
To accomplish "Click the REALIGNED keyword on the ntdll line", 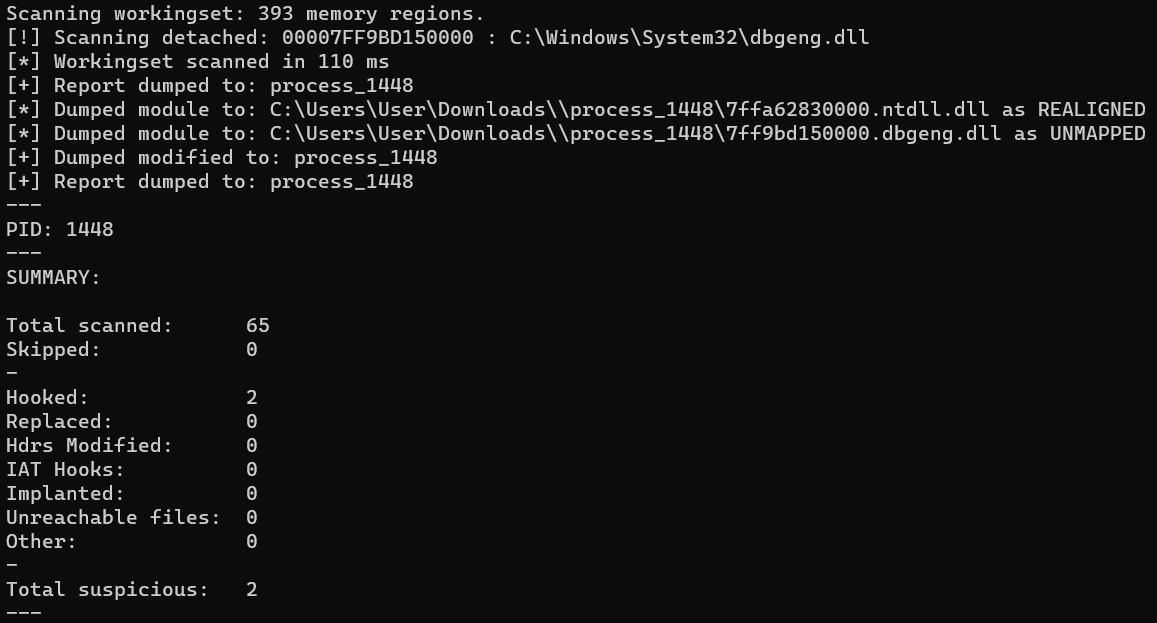I will tap(1091, 110).
